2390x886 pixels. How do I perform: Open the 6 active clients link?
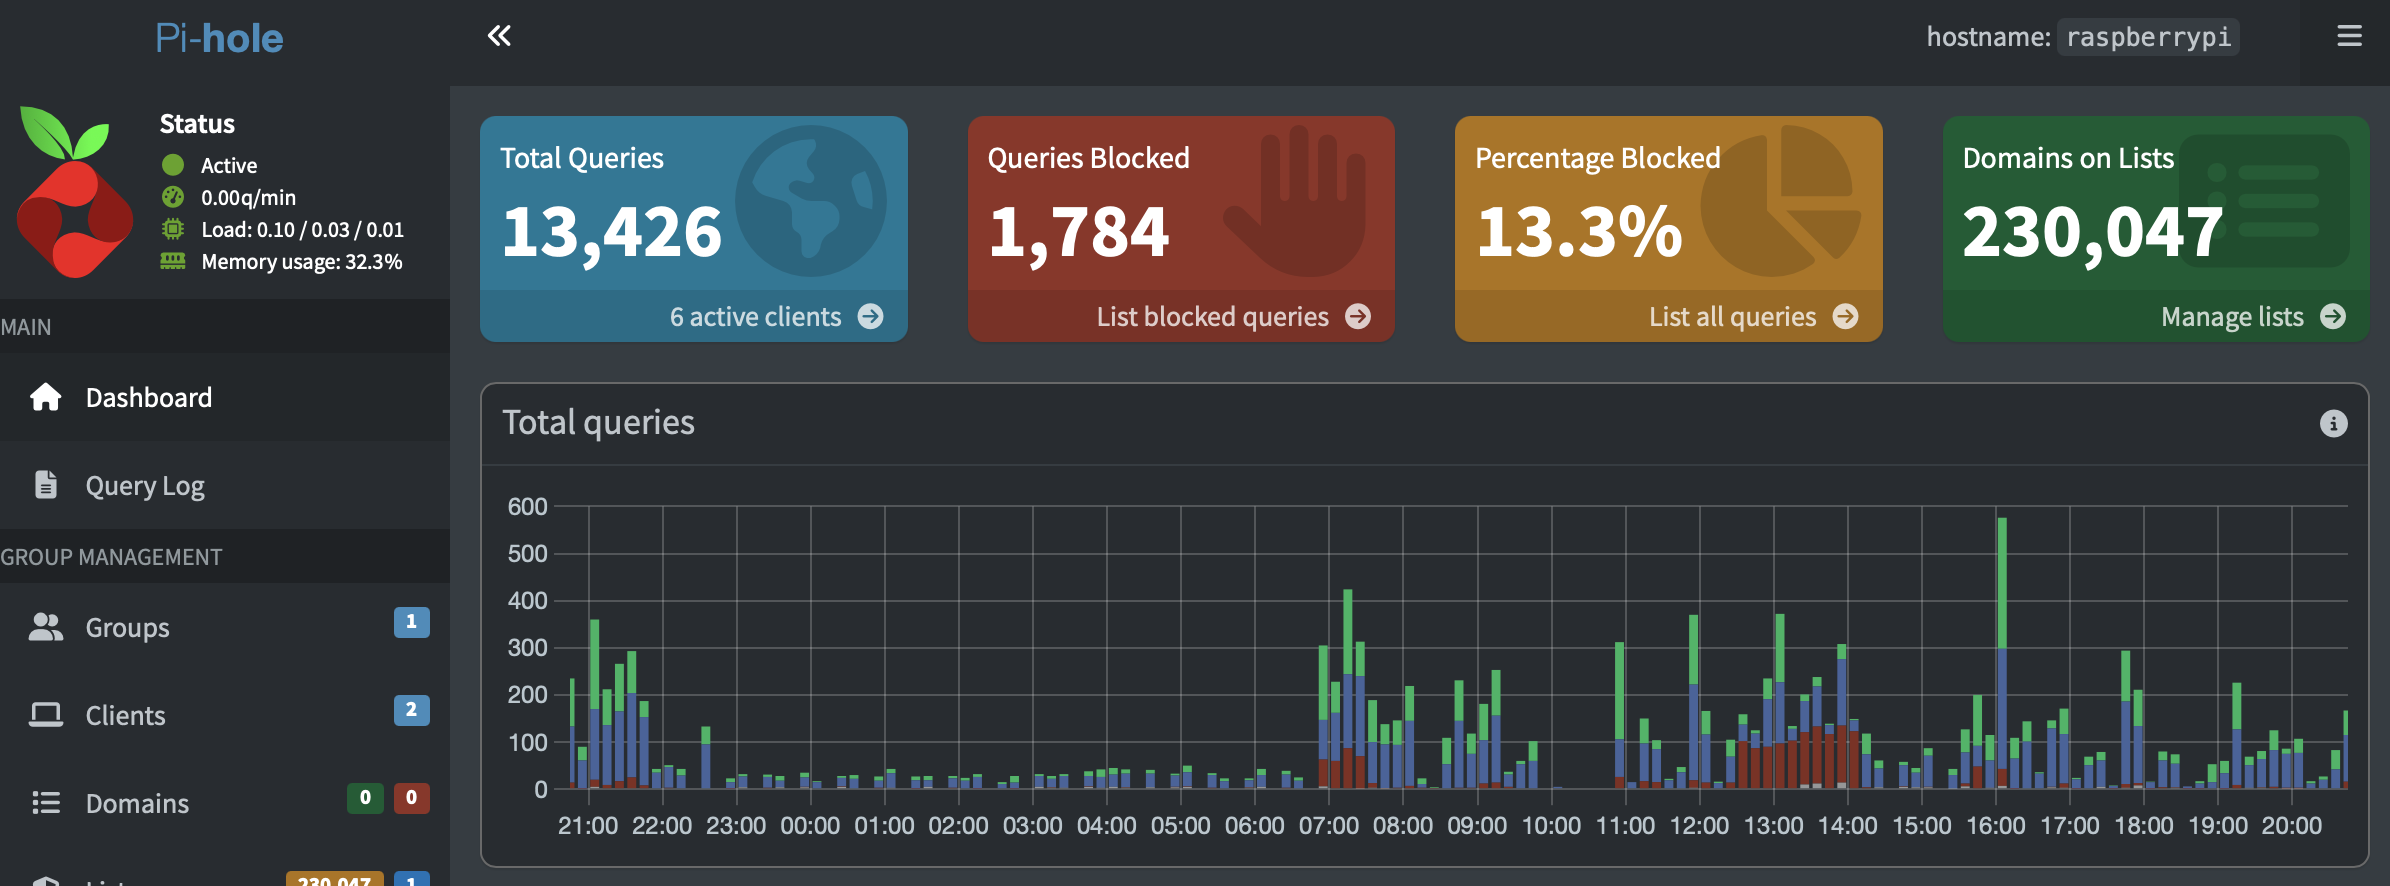(x=756, y=317)
